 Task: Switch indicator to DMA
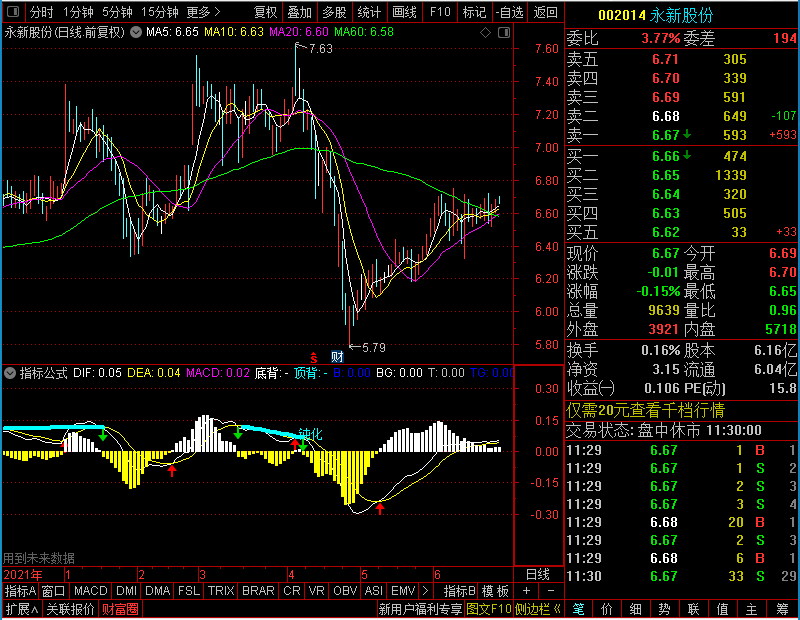pos(158,591)
